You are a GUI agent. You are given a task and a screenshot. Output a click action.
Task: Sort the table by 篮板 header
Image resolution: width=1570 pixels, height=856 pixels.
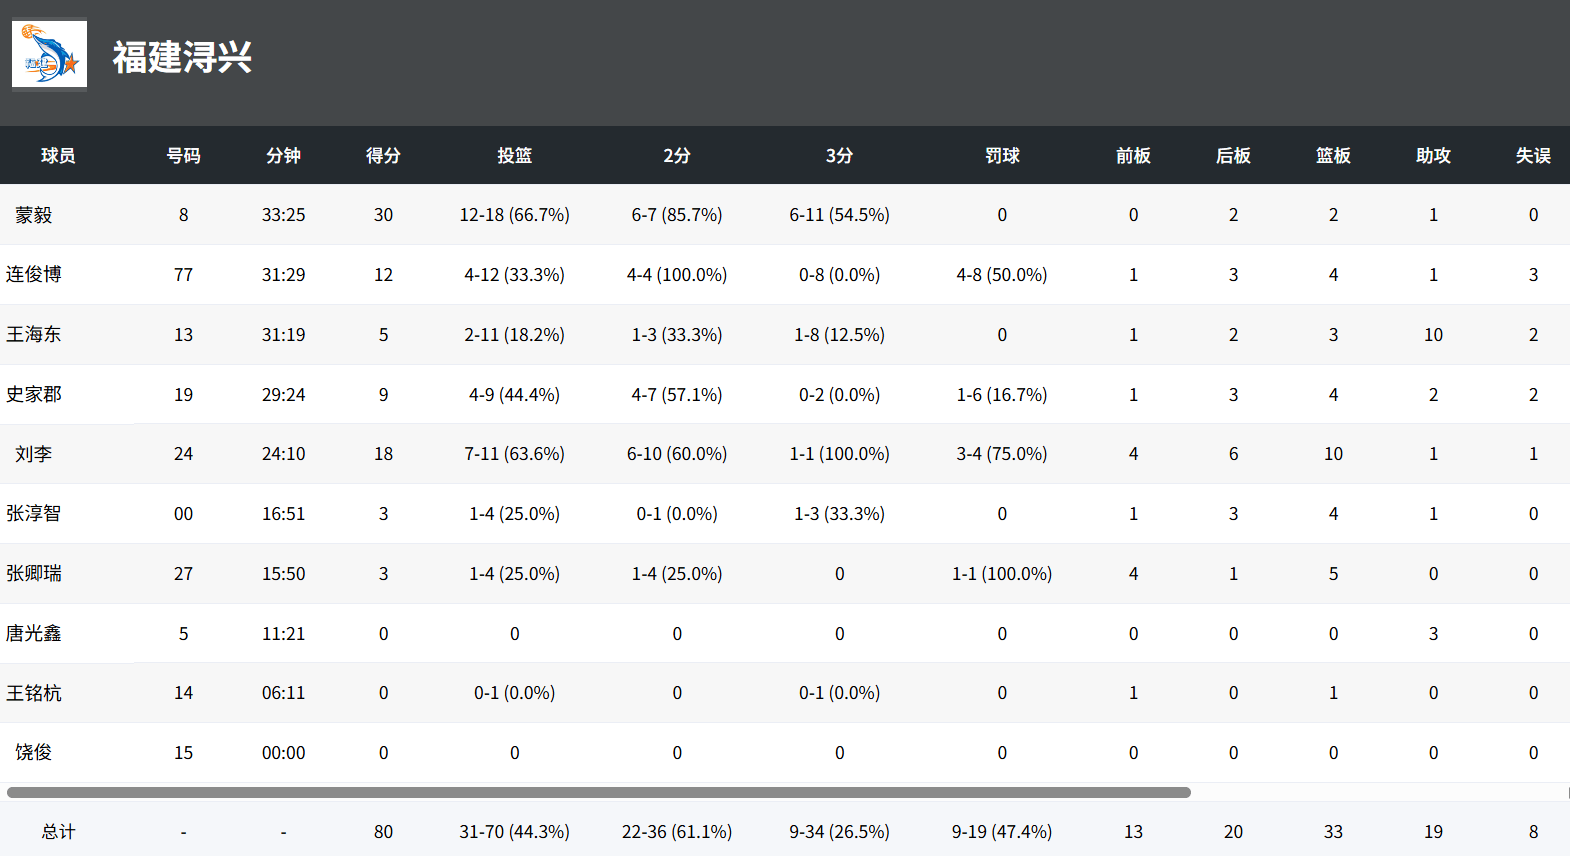point(1333,155)
